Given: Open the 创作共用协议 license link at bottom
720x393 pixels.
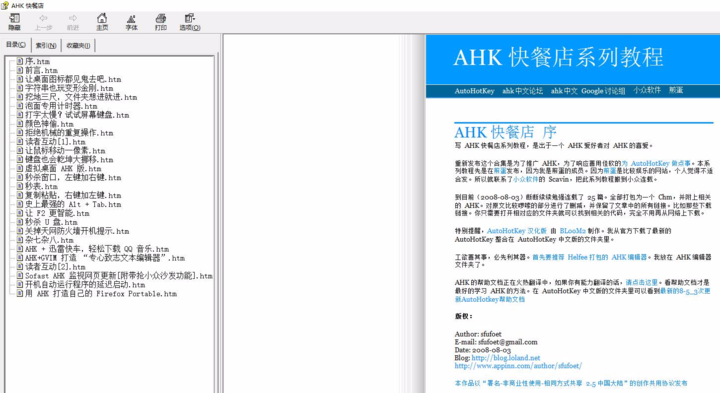Looking at the screenshot, I should point(571,383).
